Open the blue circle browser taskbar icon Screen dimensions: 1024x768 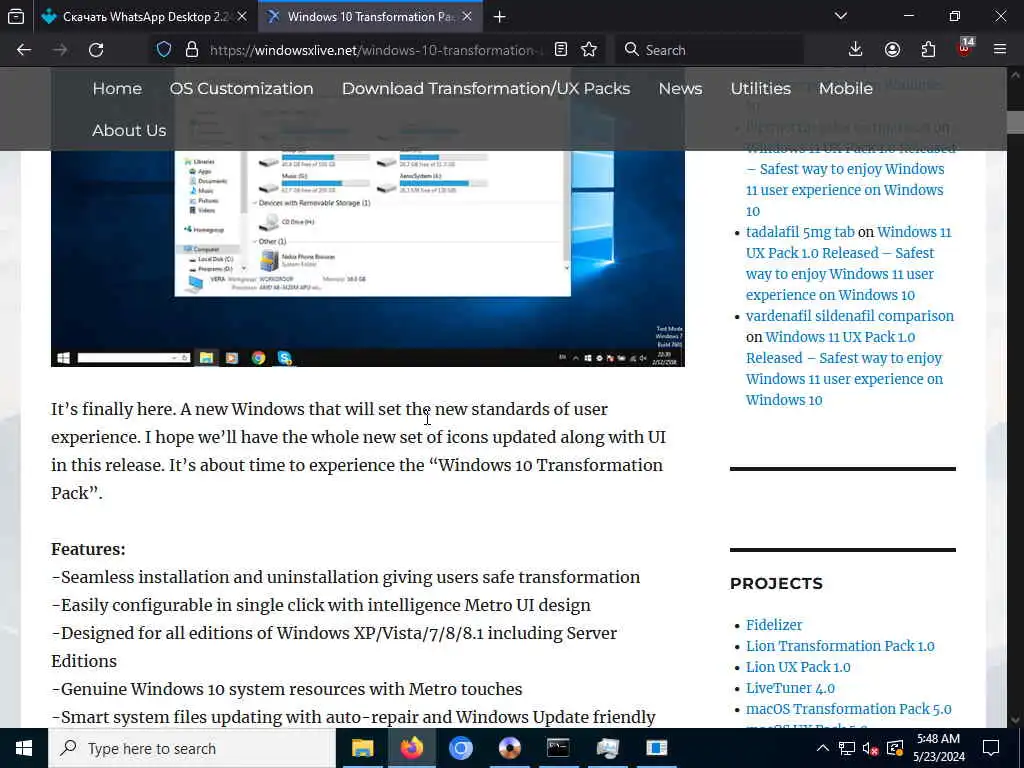pyautogui.click(x=460, y=748)
